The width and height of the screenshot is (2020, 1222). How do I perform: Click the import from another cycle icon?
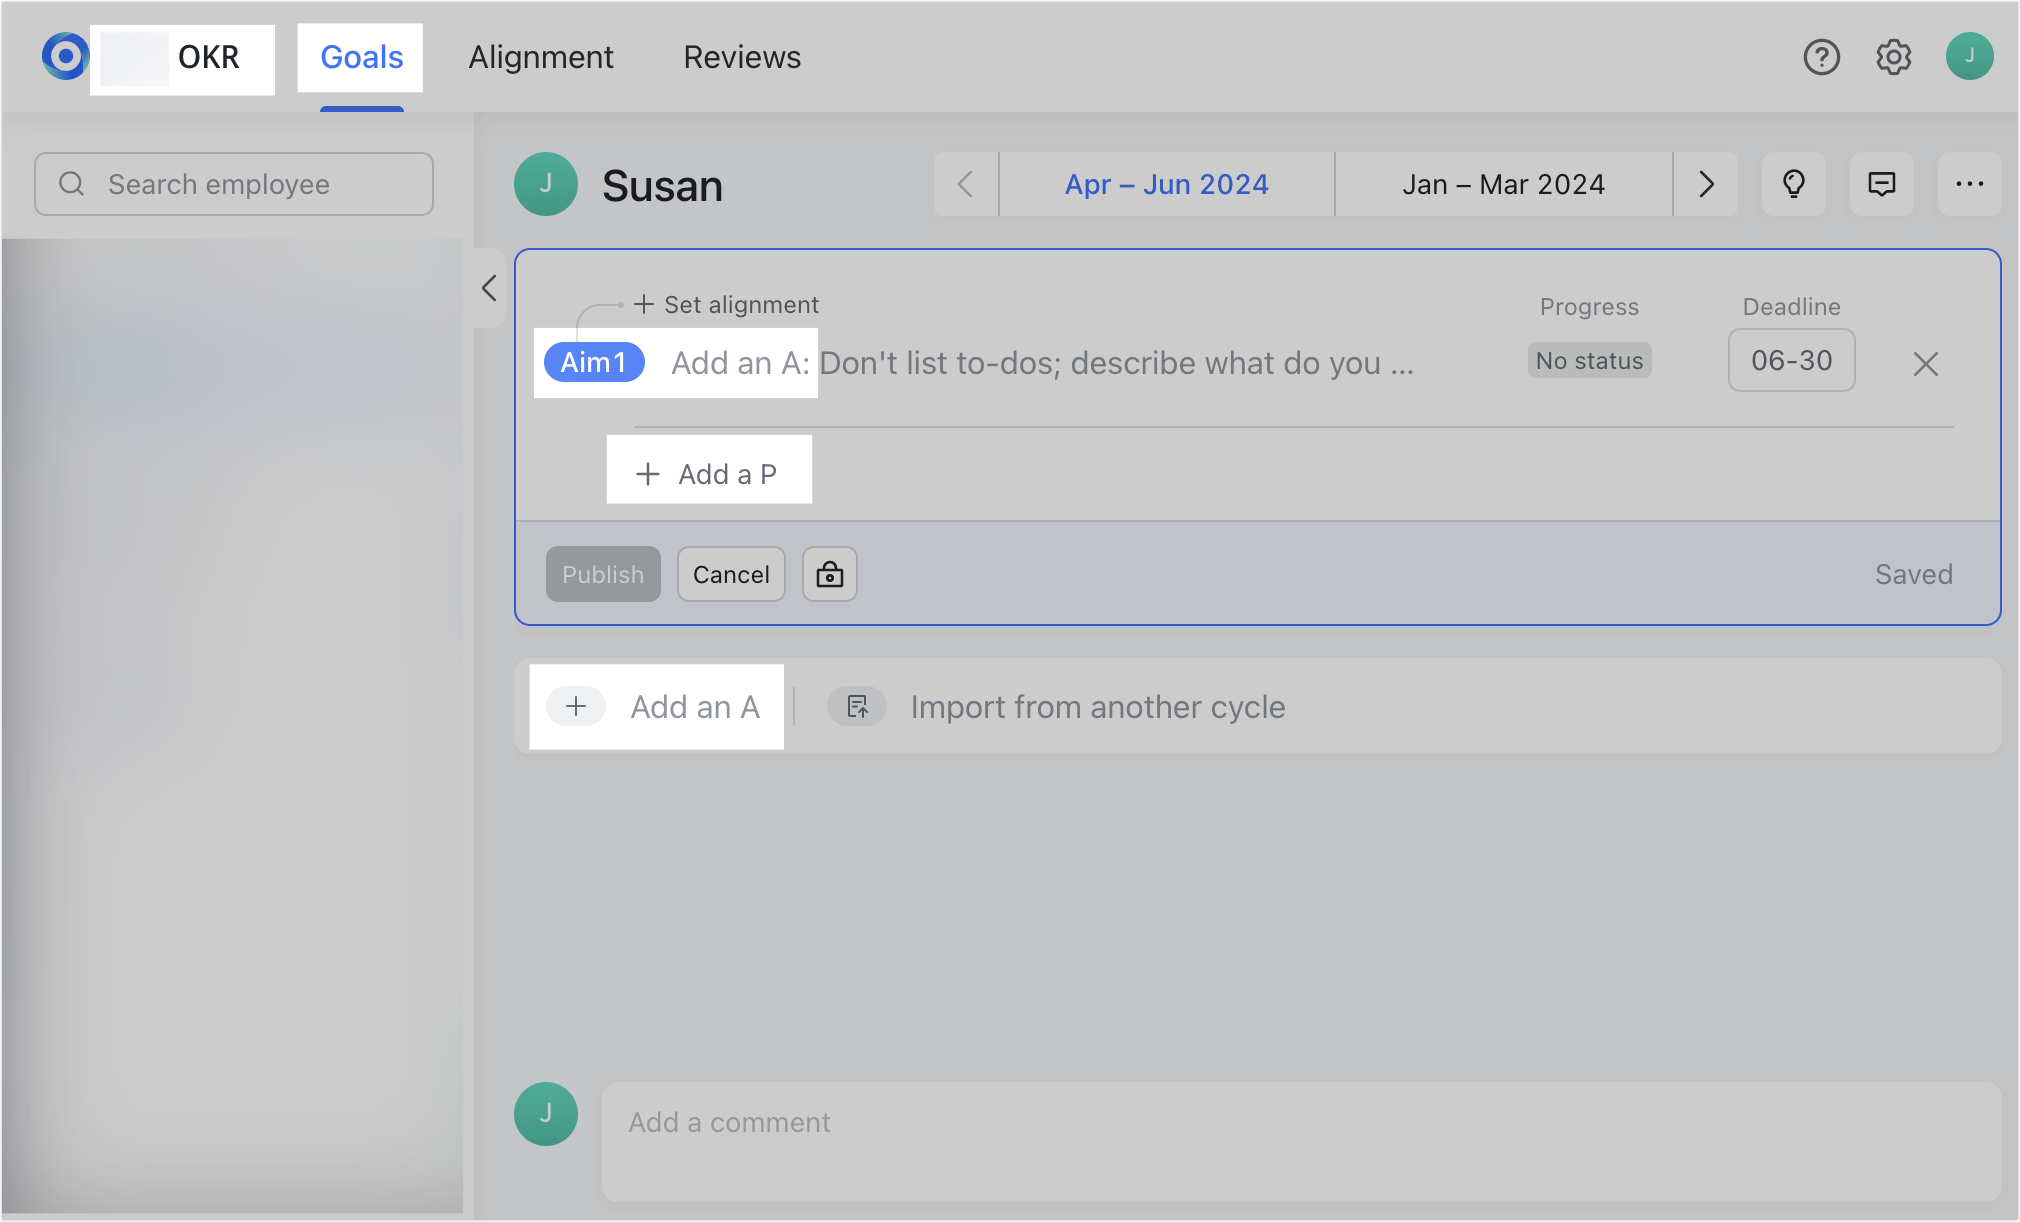[857, 707]
